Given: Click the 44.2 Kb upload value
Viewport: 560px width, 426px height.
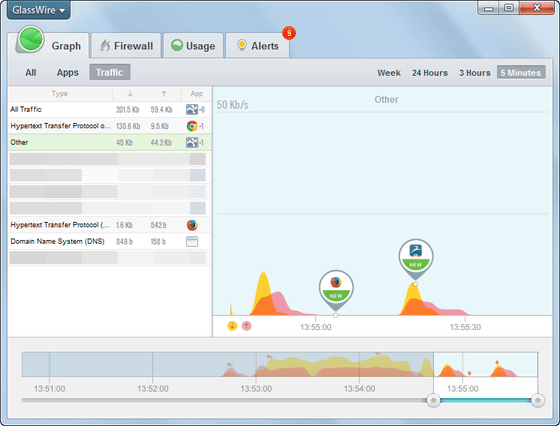Looking at the screenshot, I should coord(161,142).
